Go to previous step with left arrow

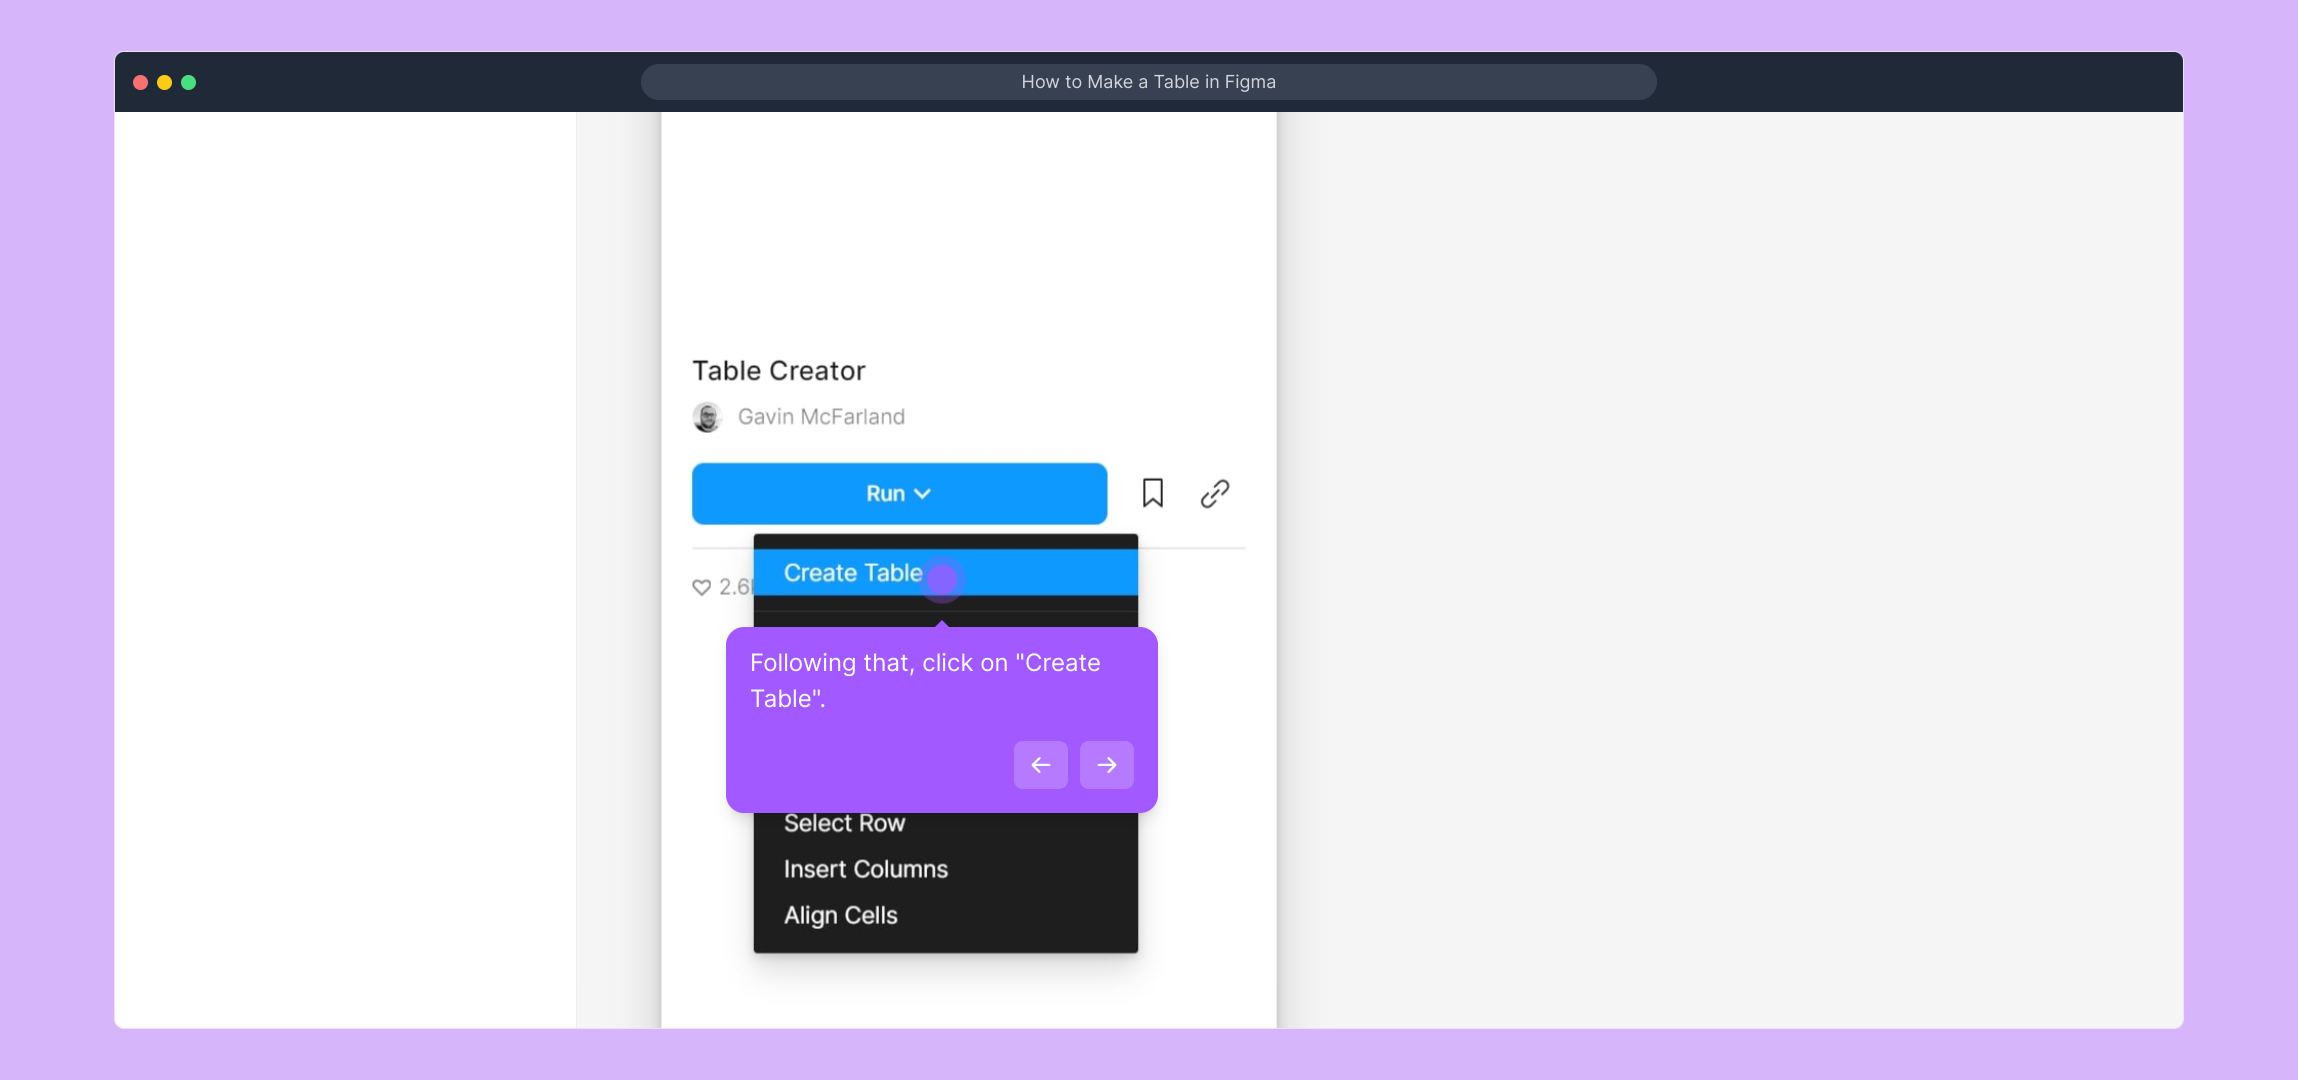(1040, 765)
